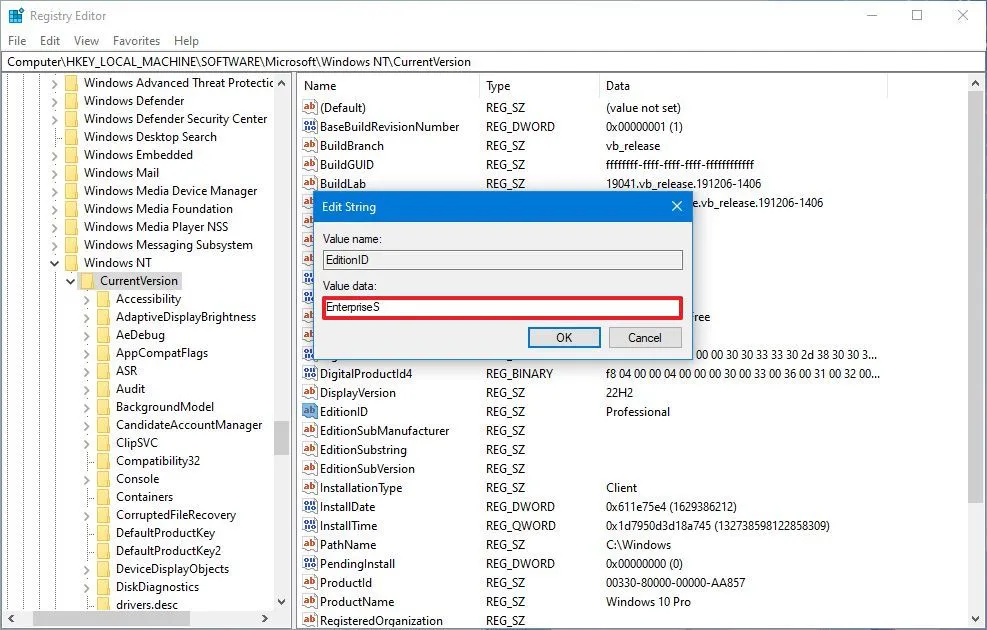The height and width of the screenshot is (630, 987).
Task: Click the ab icon next to ProductName
Action: click(x=309, y=601)
